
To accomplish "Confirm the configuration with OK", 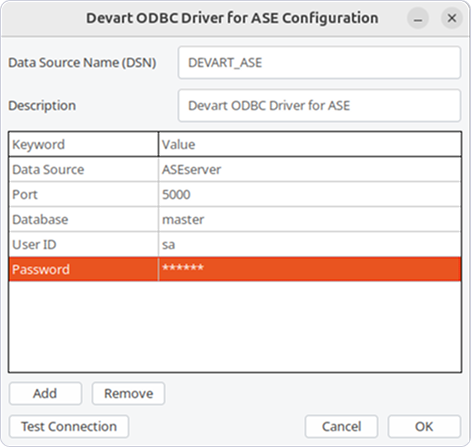I will (x=424, y=426).
